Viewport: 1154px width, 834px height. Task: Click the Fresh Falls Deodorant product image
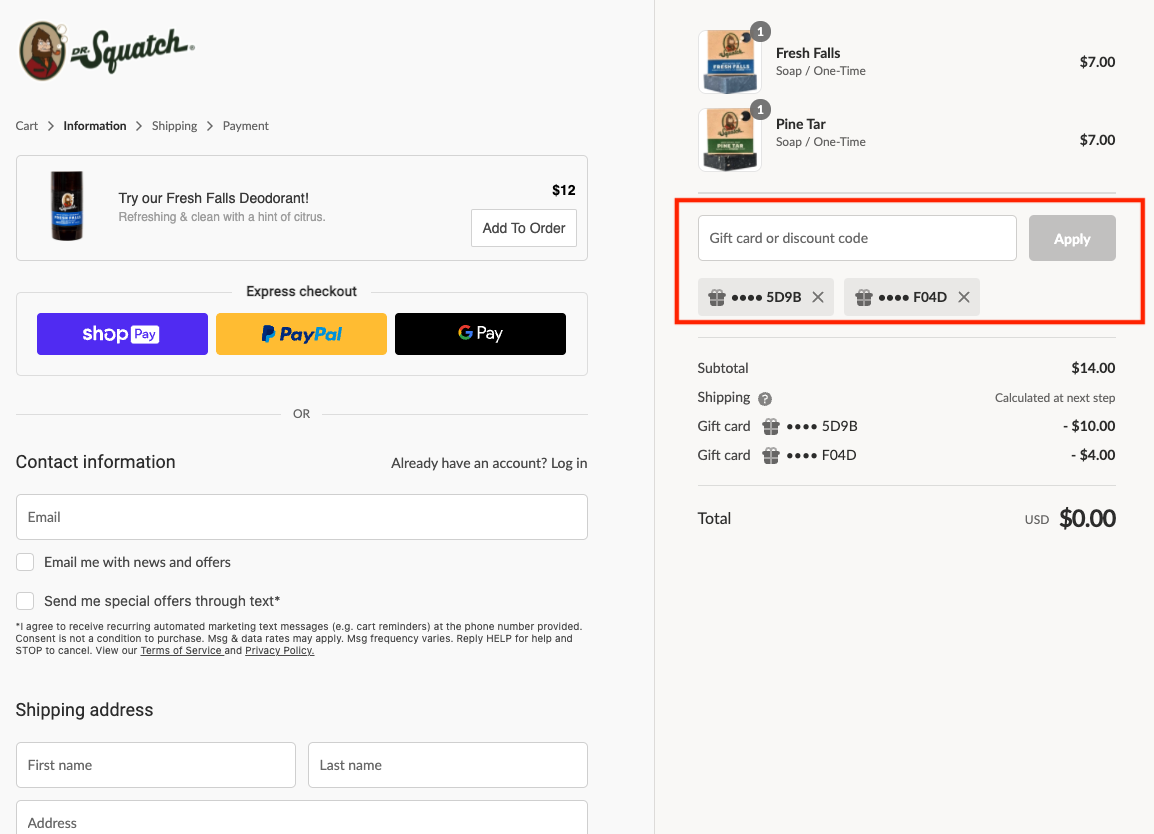point(67,206)
